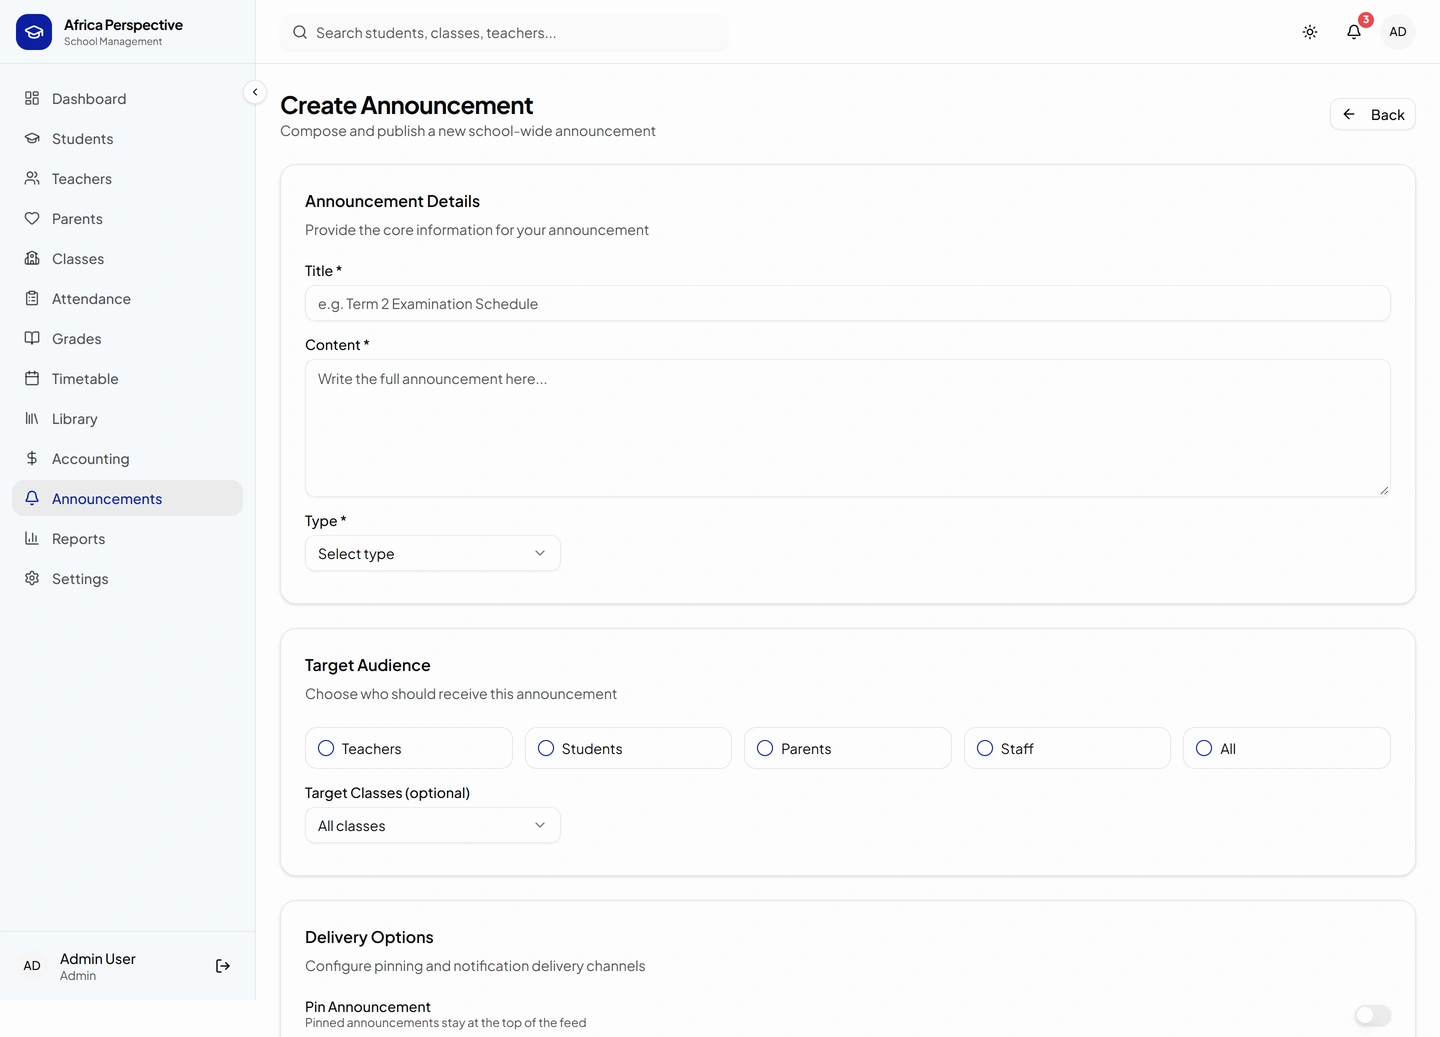Select the Parents audience radio button

[765, 748]
